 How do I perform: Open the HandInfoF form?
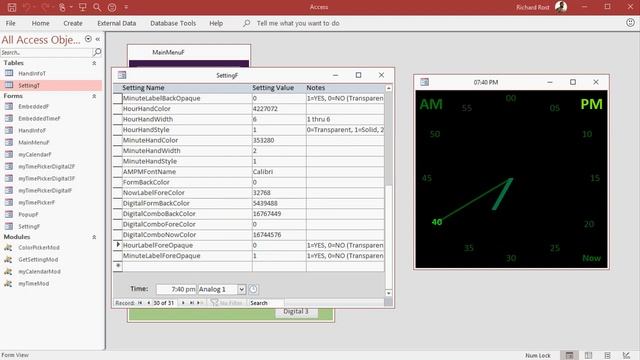32,131
